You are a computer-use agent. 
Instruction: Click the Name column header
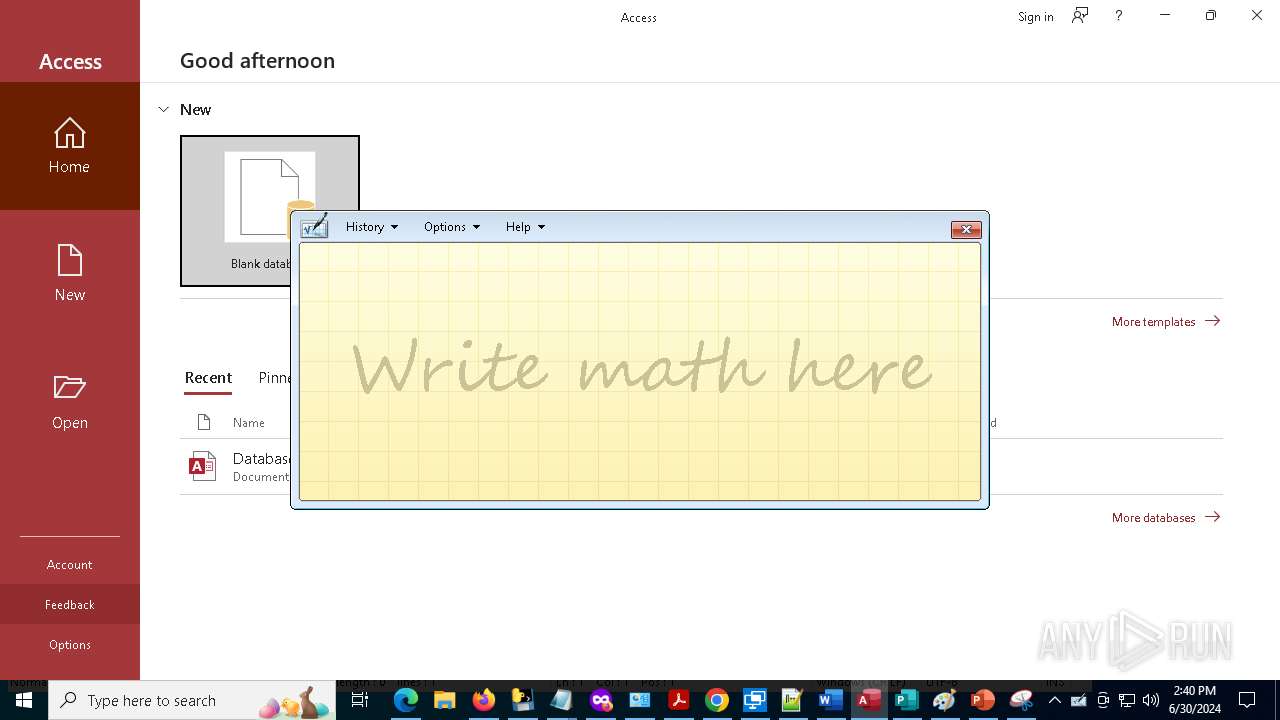coord(249,422)
